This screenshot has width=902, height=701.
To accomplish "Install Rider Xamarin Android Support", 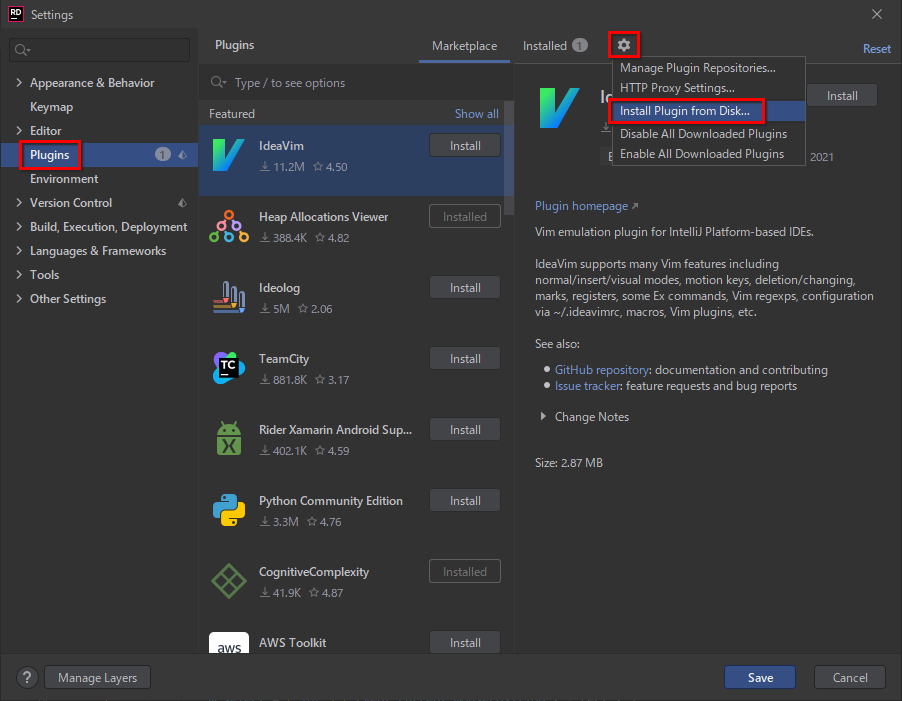I will [465, 430].
